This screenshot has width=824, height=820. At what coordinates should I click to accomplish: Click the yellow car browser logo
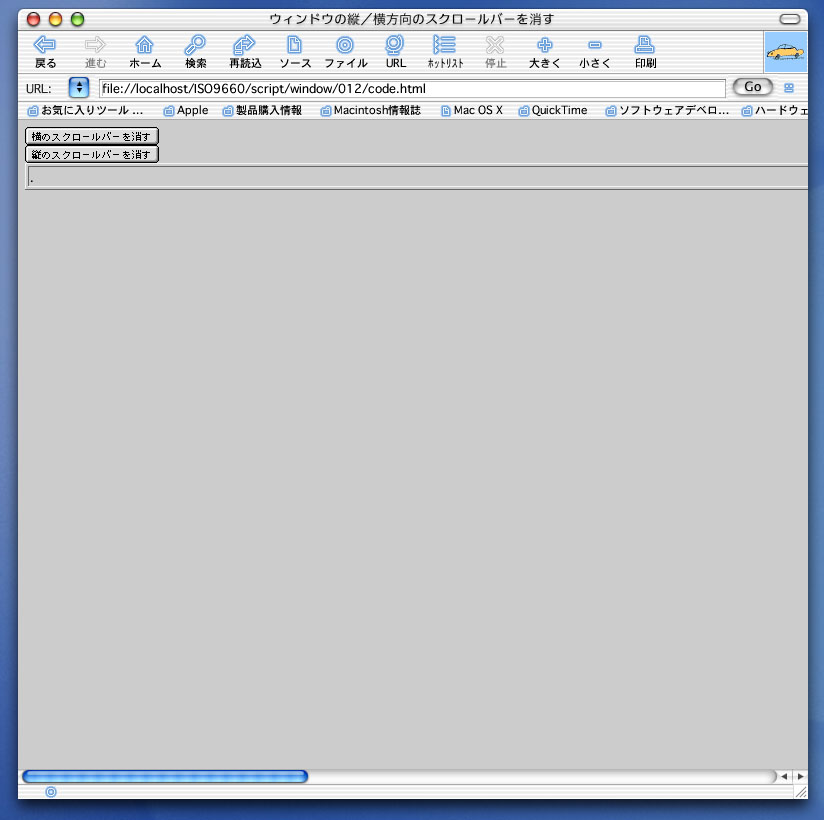point(786,52)
